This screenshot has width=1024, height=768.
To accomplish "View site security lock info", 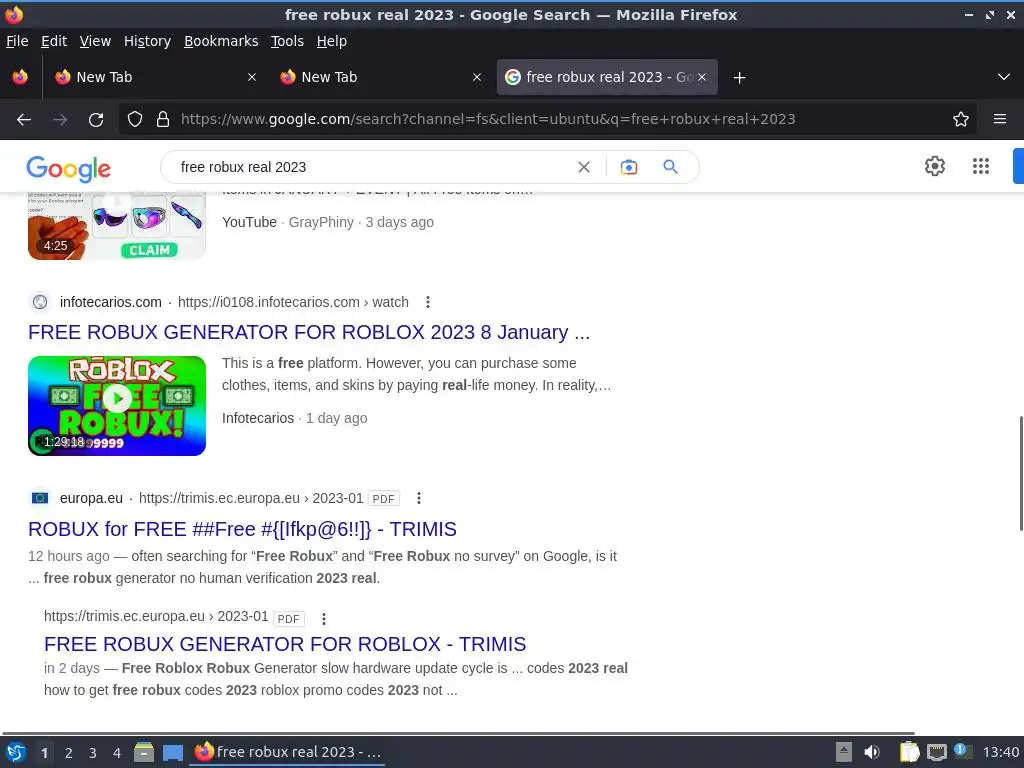I will (x=163, y=119).
